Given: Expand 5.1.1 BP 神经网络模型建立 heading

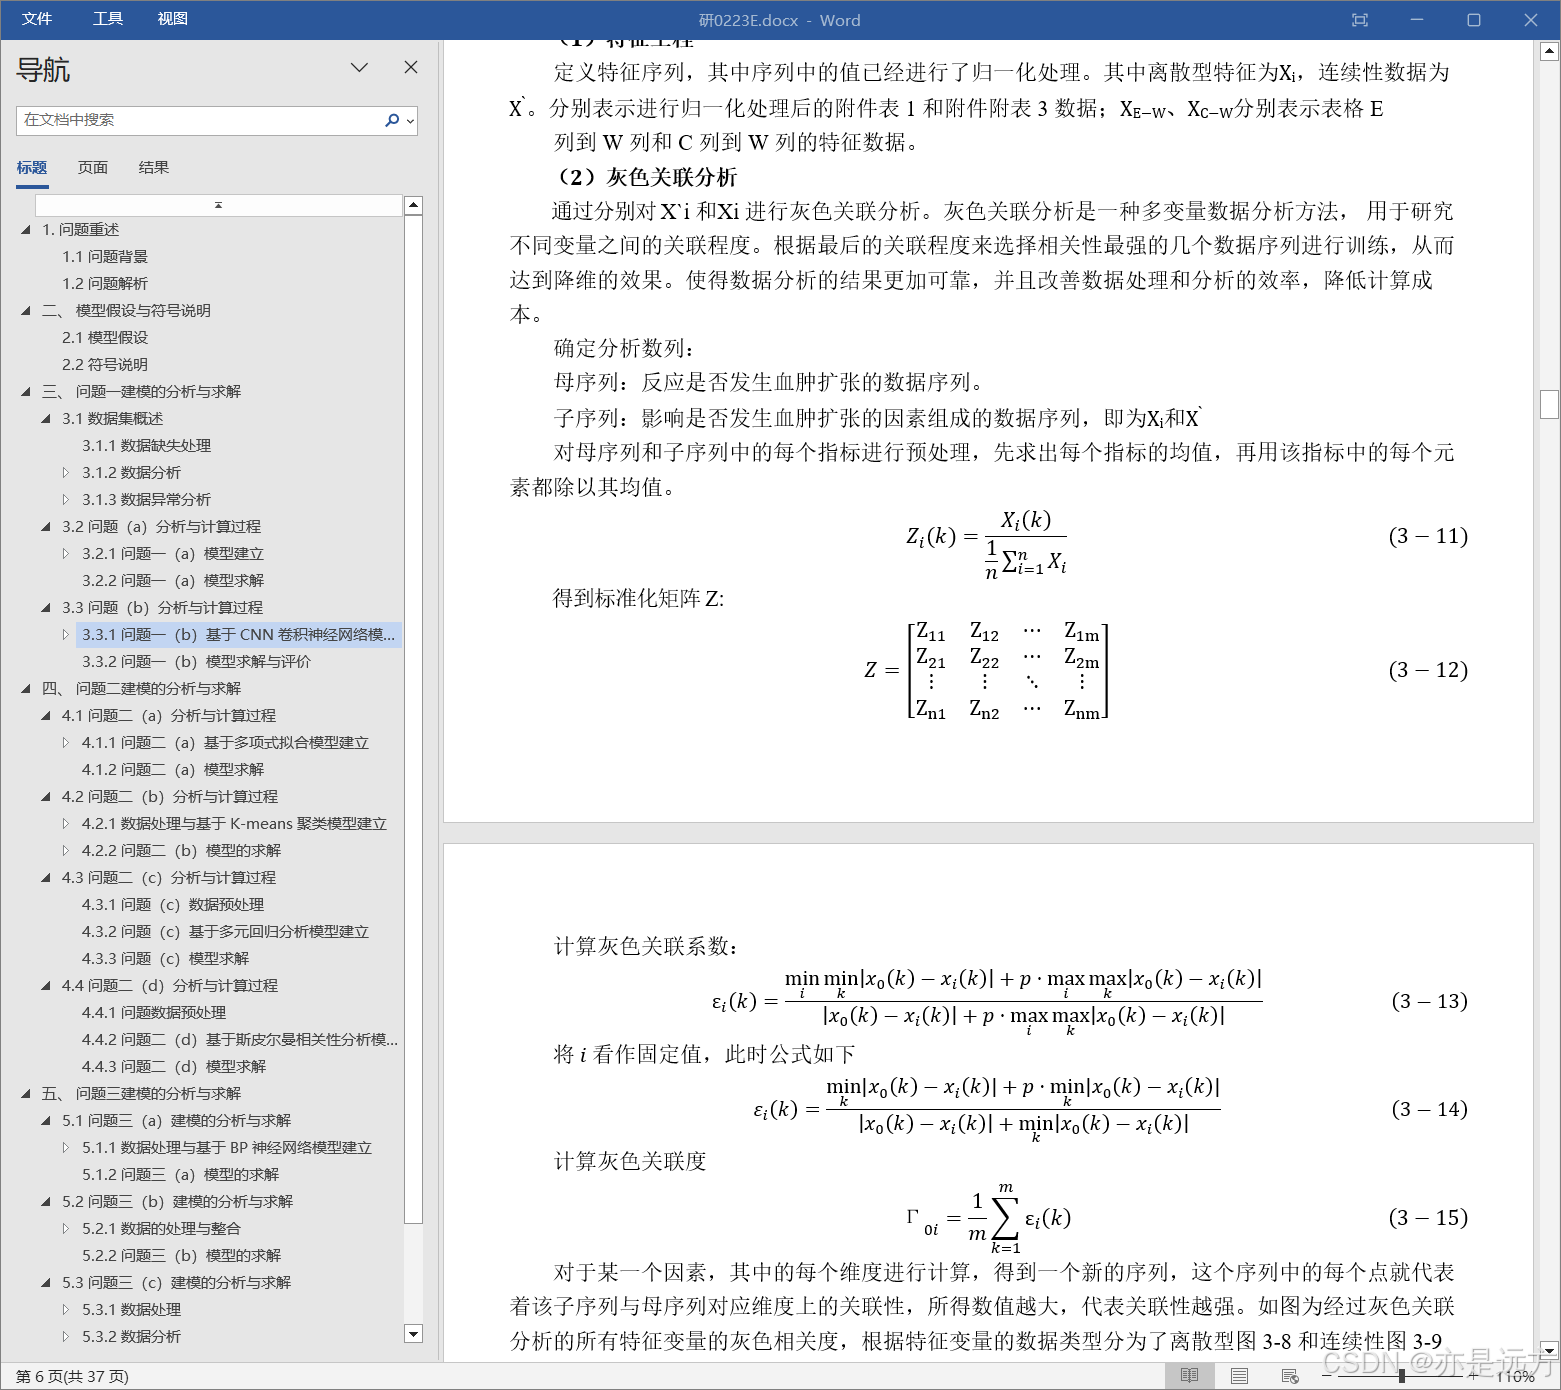Looking at the screenshot, I should point(66,1148).
